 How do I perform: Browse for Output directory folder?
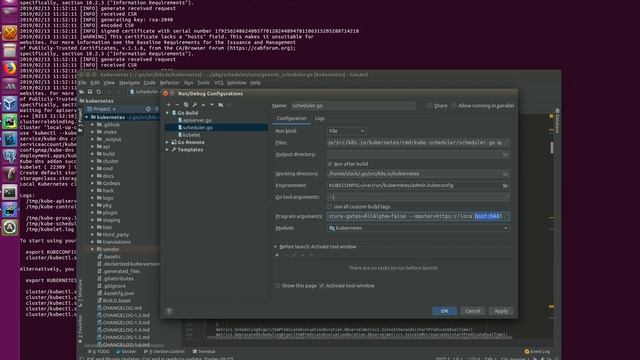pyautogui.click(x=505, y=154)
